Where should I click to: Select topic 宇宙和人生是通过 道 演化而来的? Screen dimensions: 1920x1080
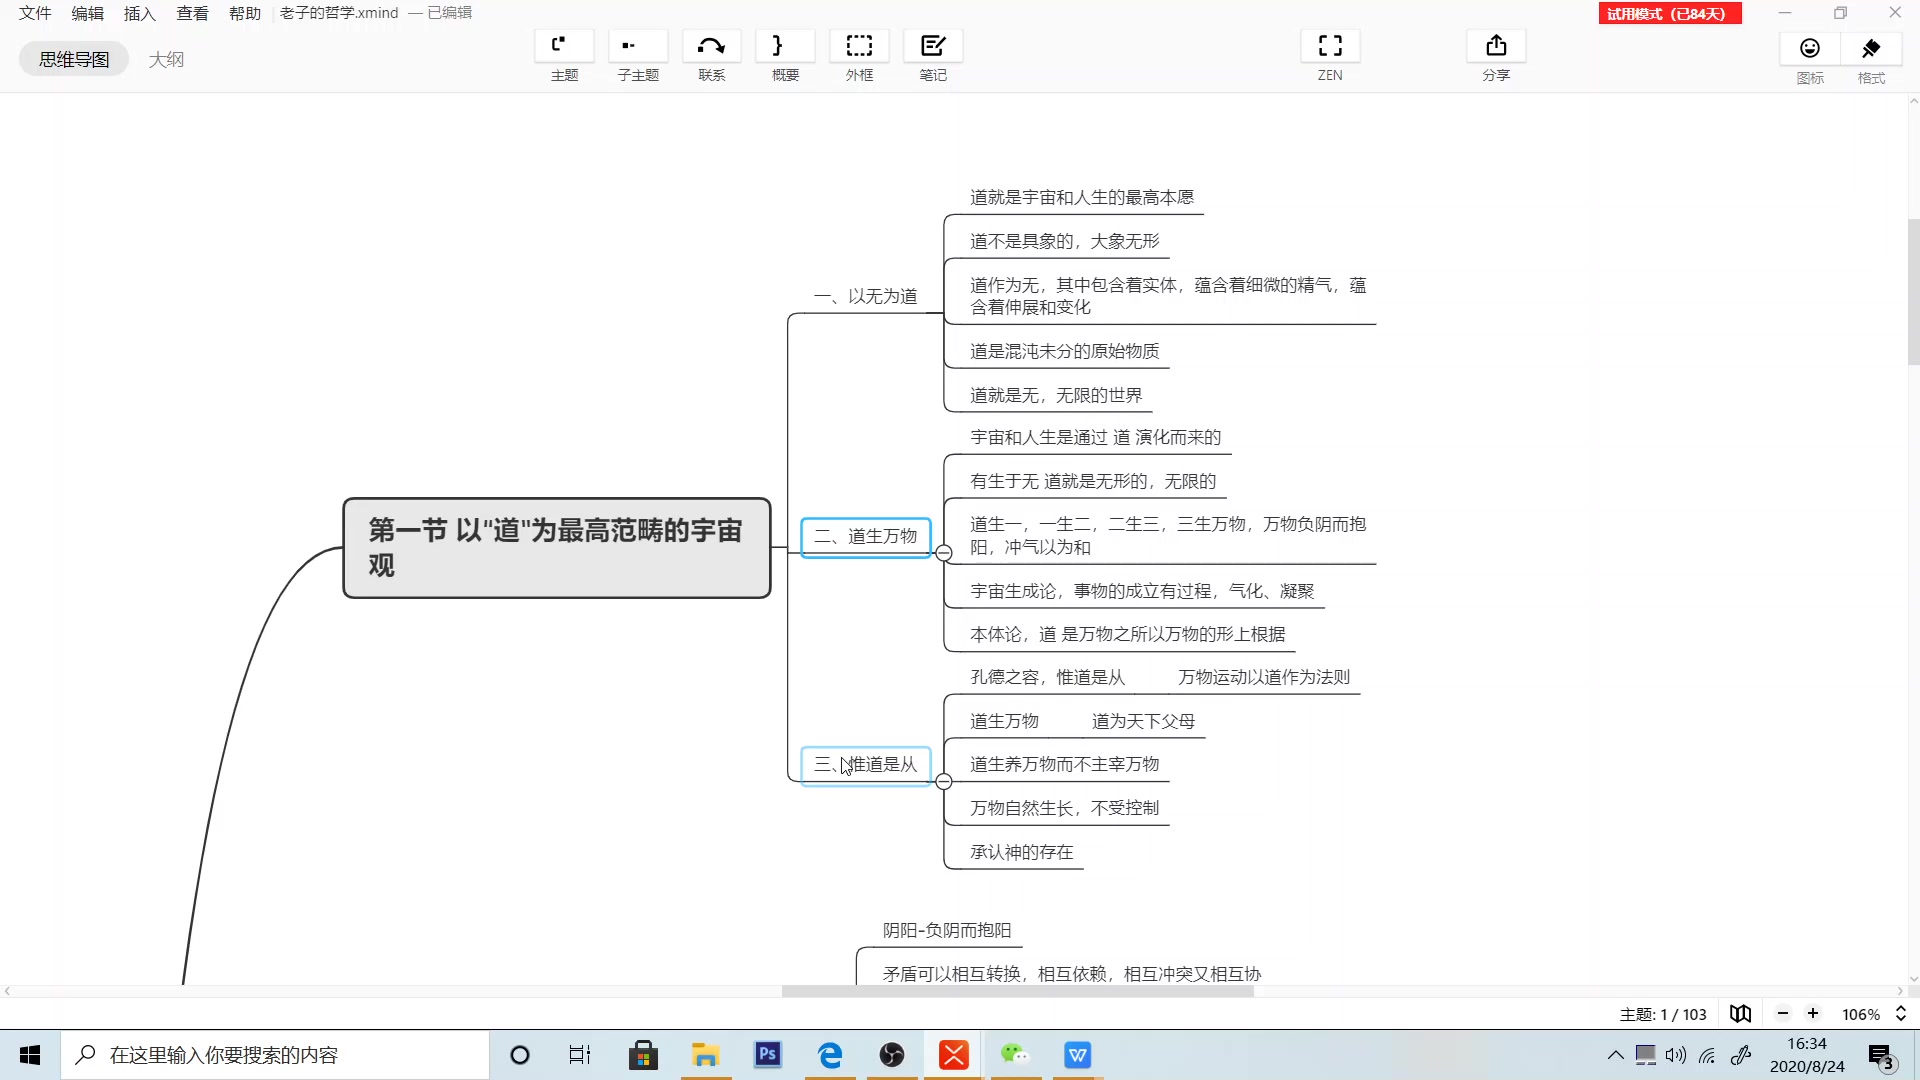tap(1096, 437)
